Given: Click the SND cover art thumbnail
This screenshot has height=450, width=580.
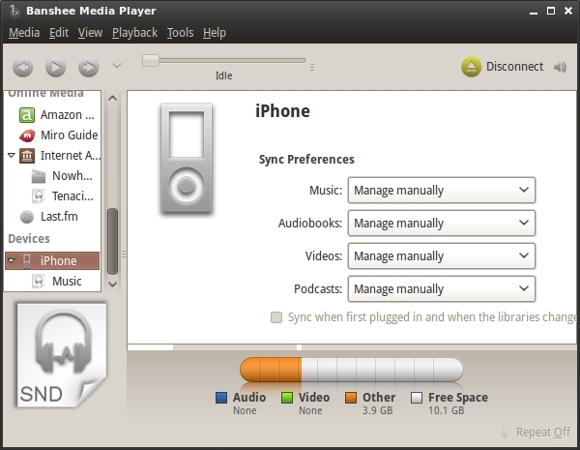Looking at the screenshot, I should coord(62,355).
